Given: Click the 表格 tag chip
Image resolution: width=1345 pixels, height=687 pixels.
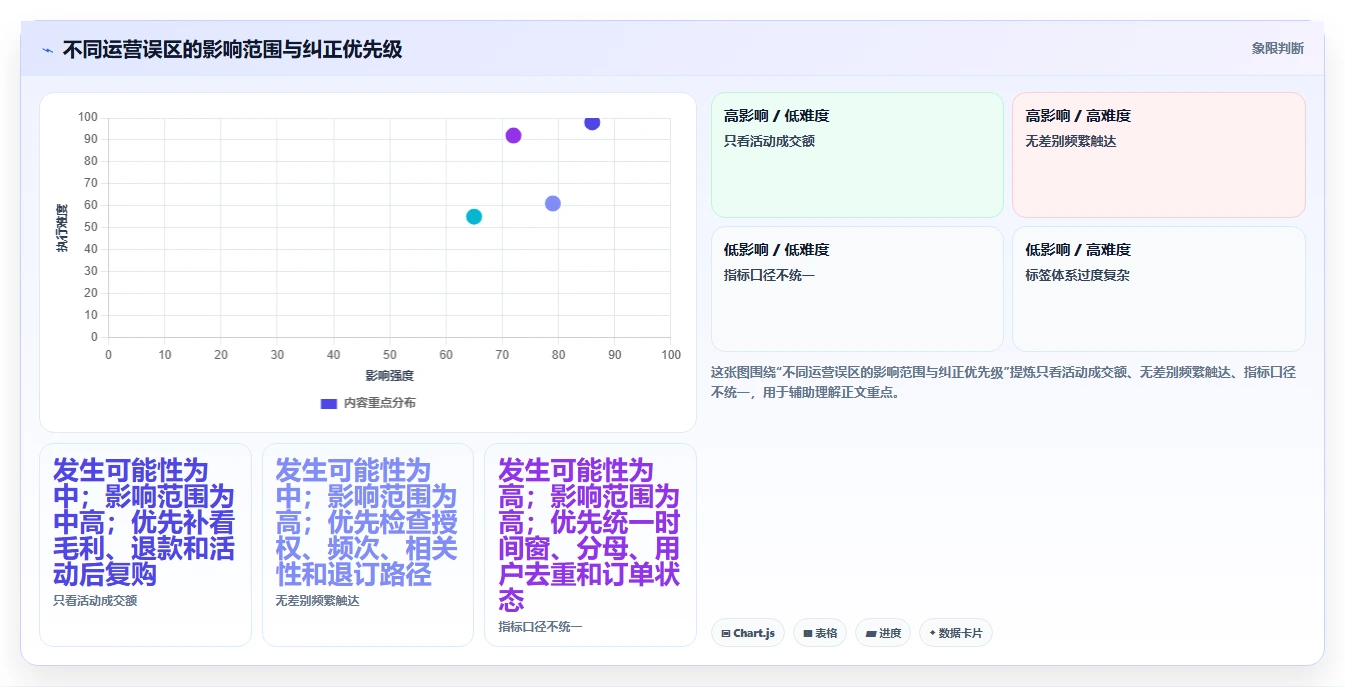Looking at the screenshot, I should click(820, 633).
